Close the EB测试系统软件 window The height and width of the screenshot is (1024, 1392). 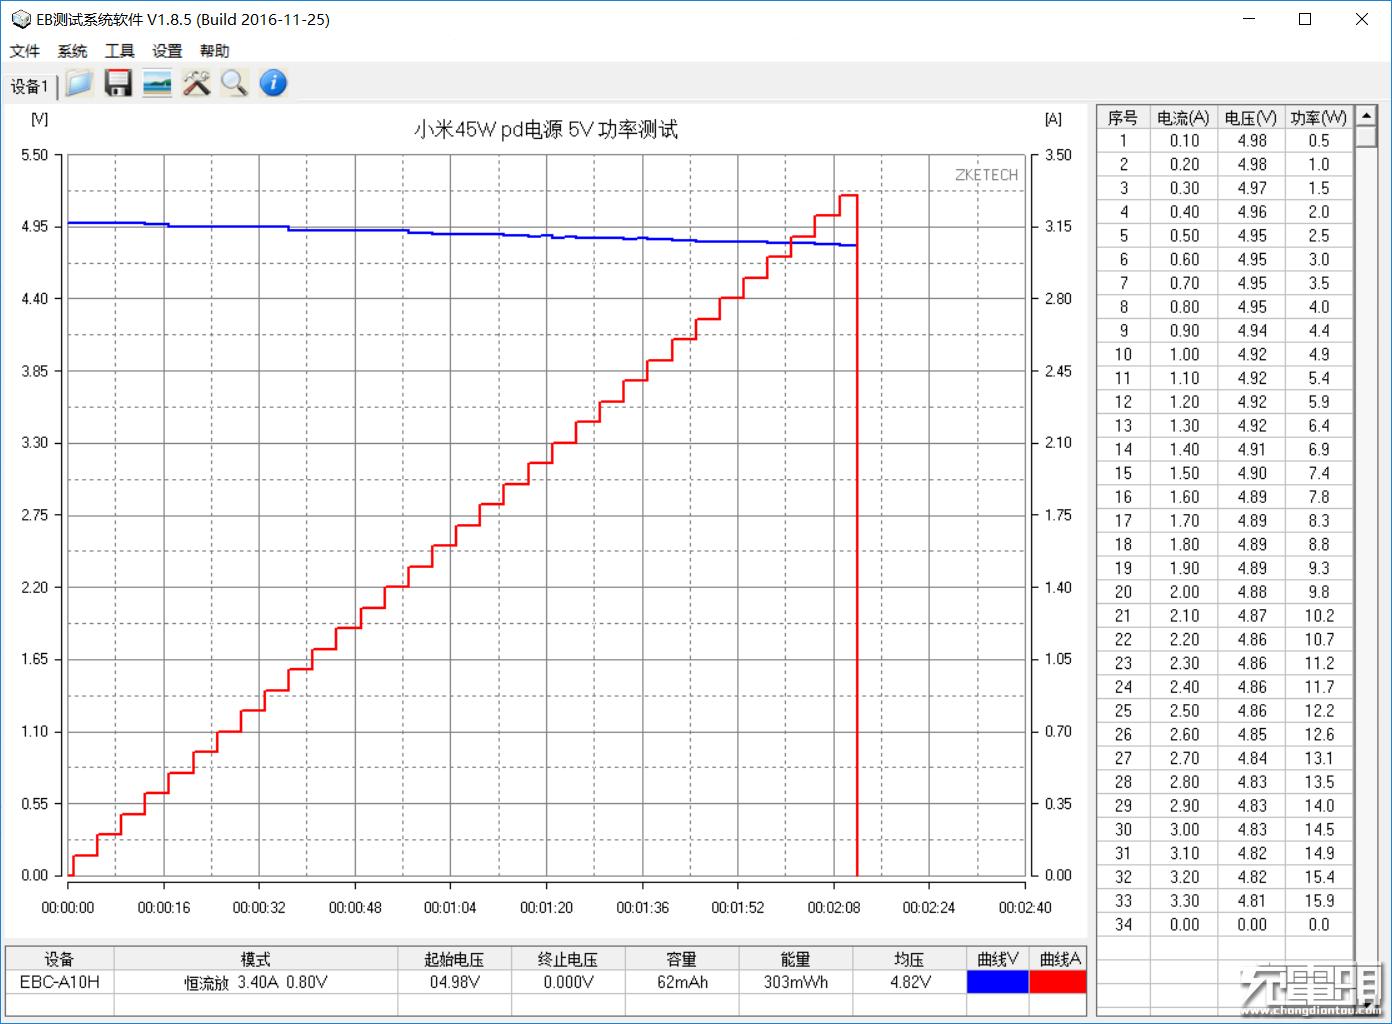tap(1361, 19)
